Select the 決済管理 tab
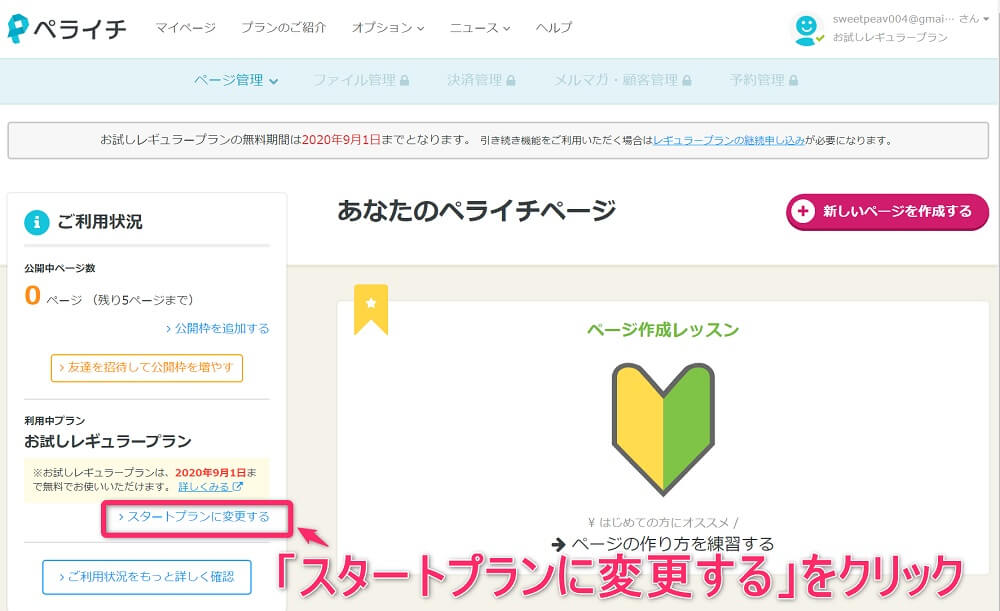Screen dimensions: 1000x611 (481, 80)
